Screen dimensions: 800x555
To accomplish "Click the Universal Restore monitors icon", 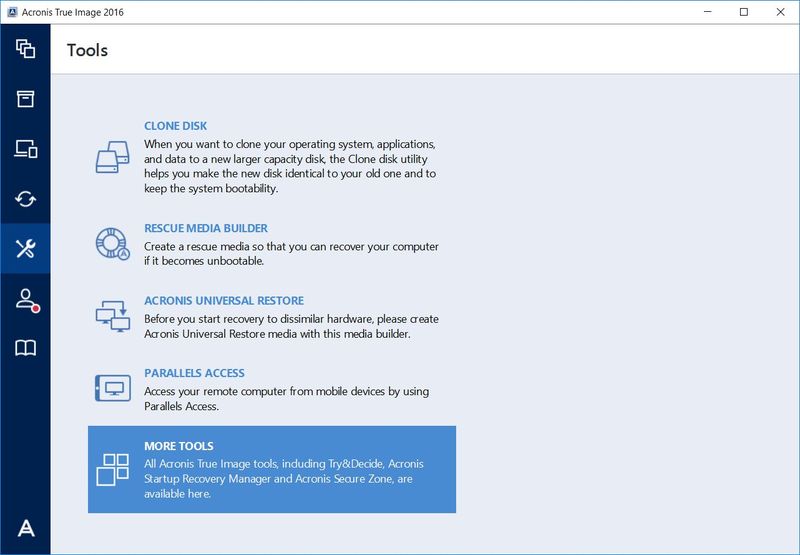I will tap(112, 314).
